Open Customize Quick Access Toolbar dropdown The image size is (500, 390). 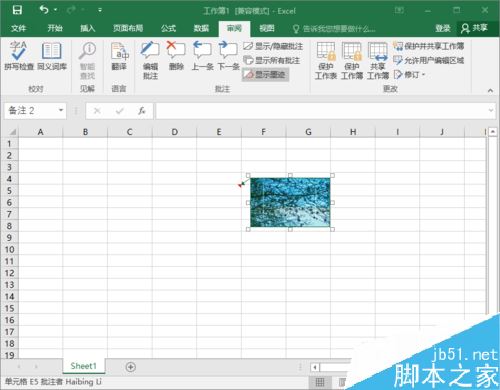point(100,10)
